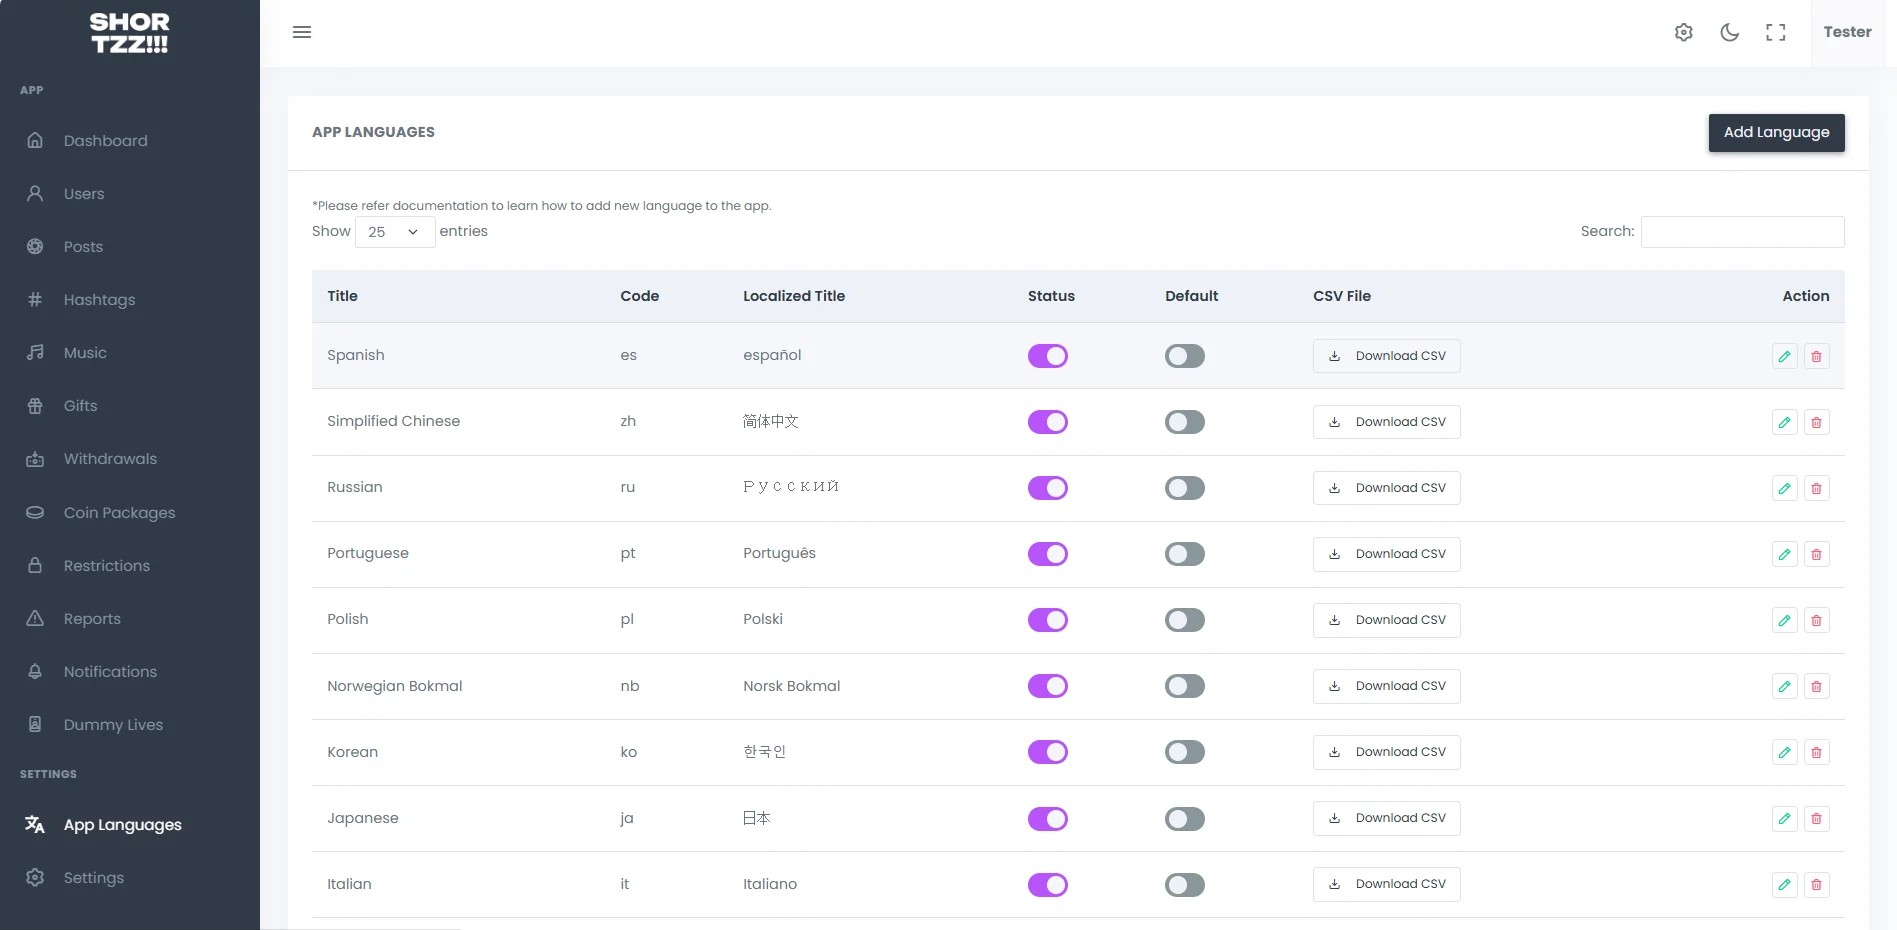Screen dimensions: 1897x930
Task: Delete the Italian language row
Action: click(x=1816, y=884)
